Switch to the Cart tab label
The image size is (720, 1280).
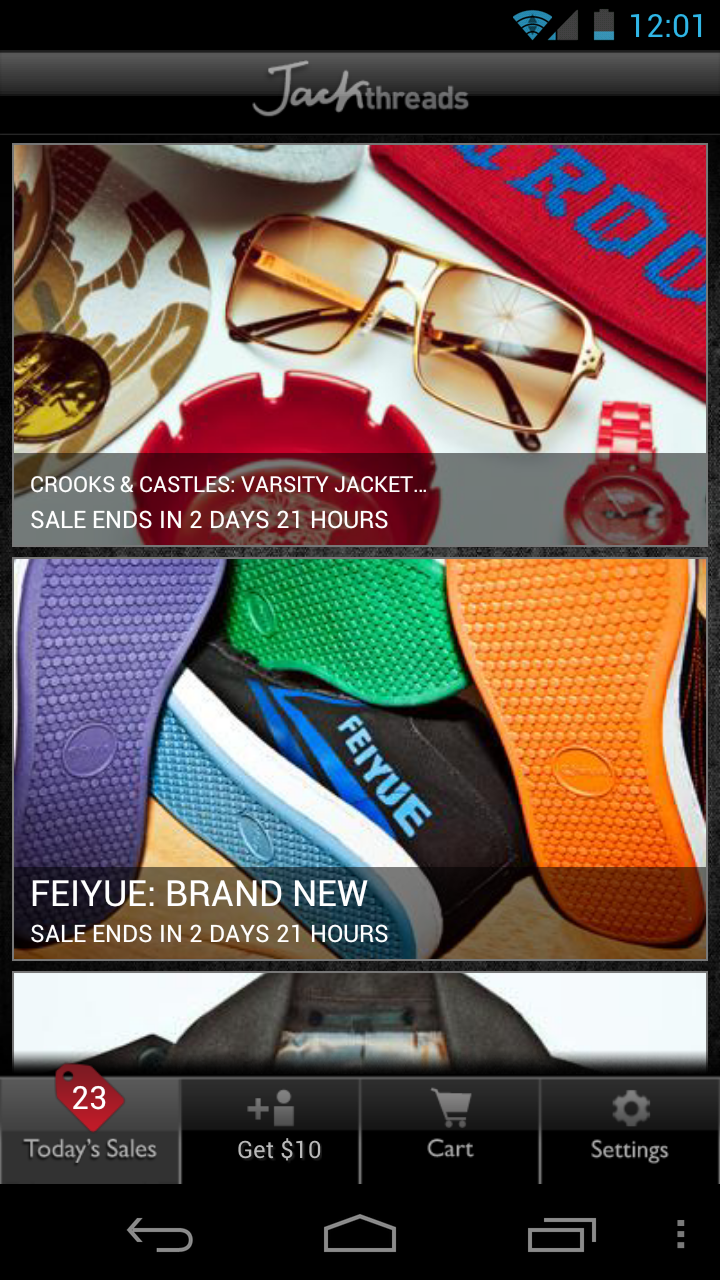point(450,1148)
